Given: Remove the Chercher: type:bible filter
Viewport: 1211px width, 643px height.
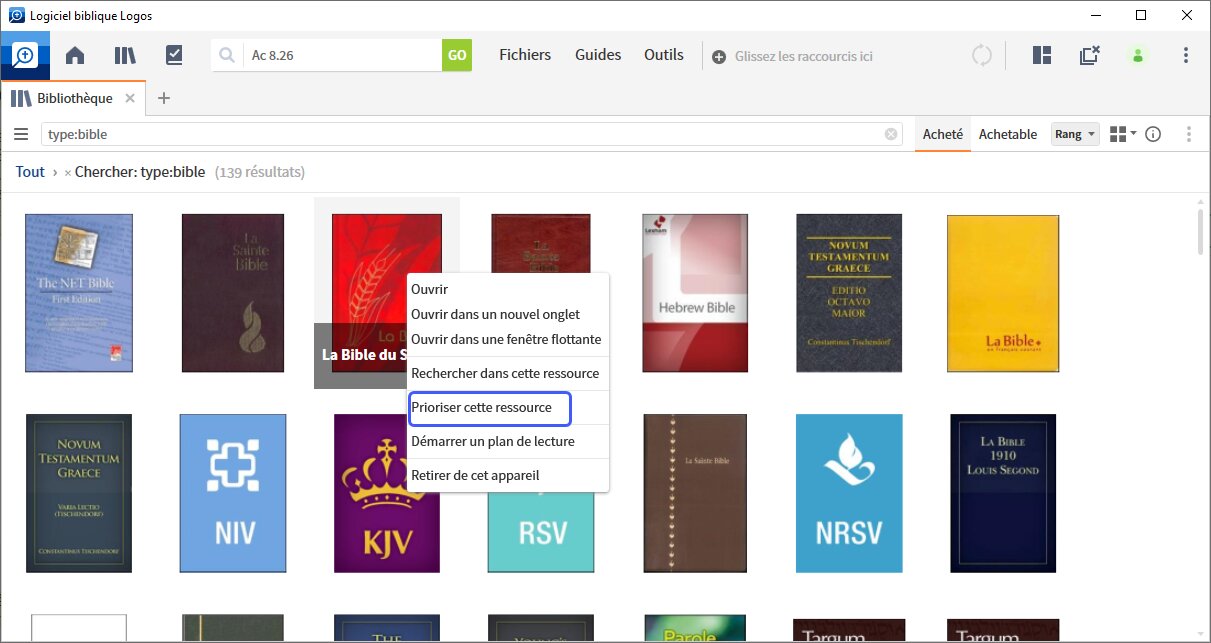Looking at the screenshot, I should [67, 173].
